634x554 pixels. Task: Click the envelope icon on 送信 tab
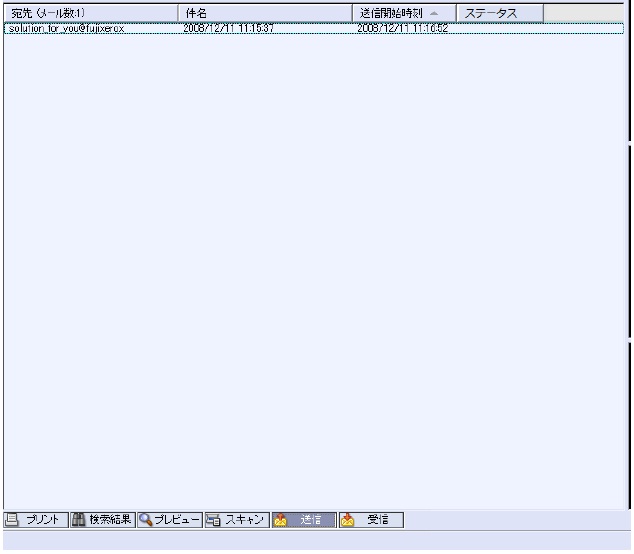coord(282,520)
